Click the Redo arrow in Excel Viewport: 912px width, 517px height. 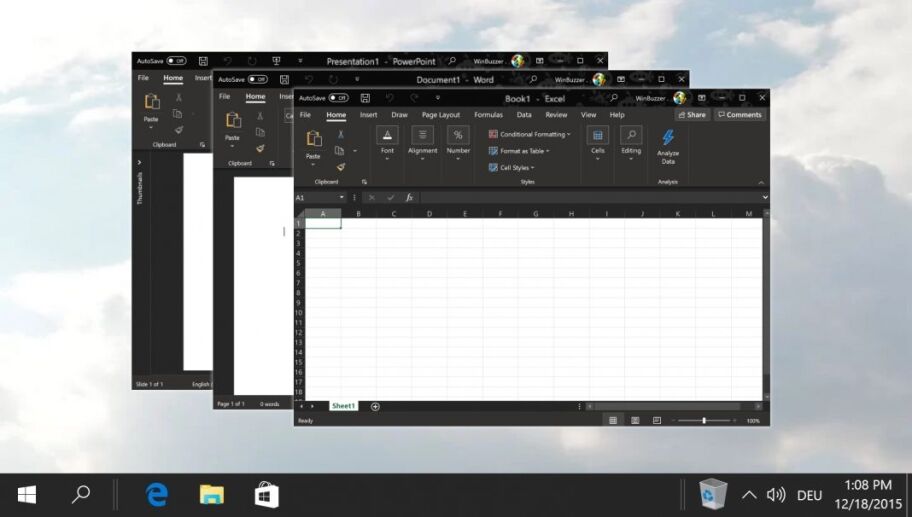(414, 98)
